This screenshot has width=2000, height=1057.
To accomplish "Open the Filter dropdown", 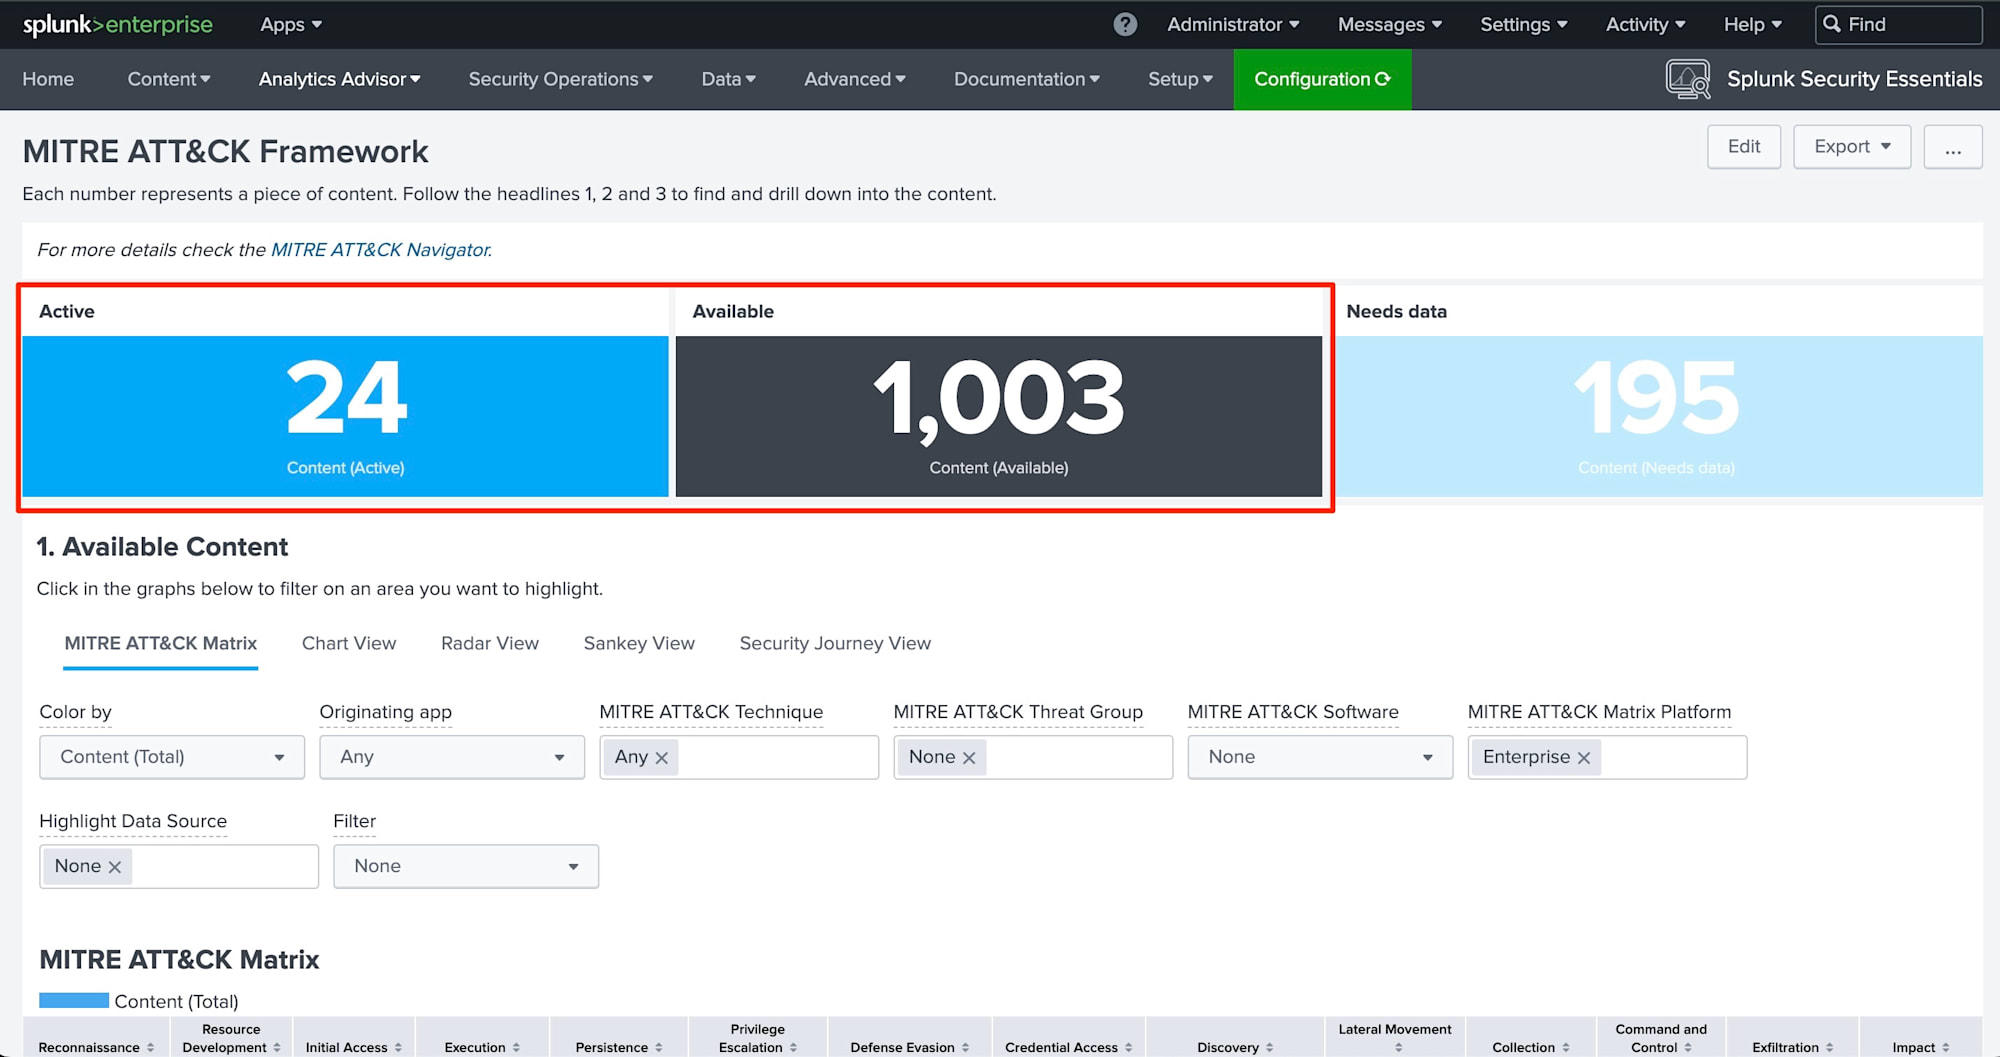I will click(x=466, y=866).
